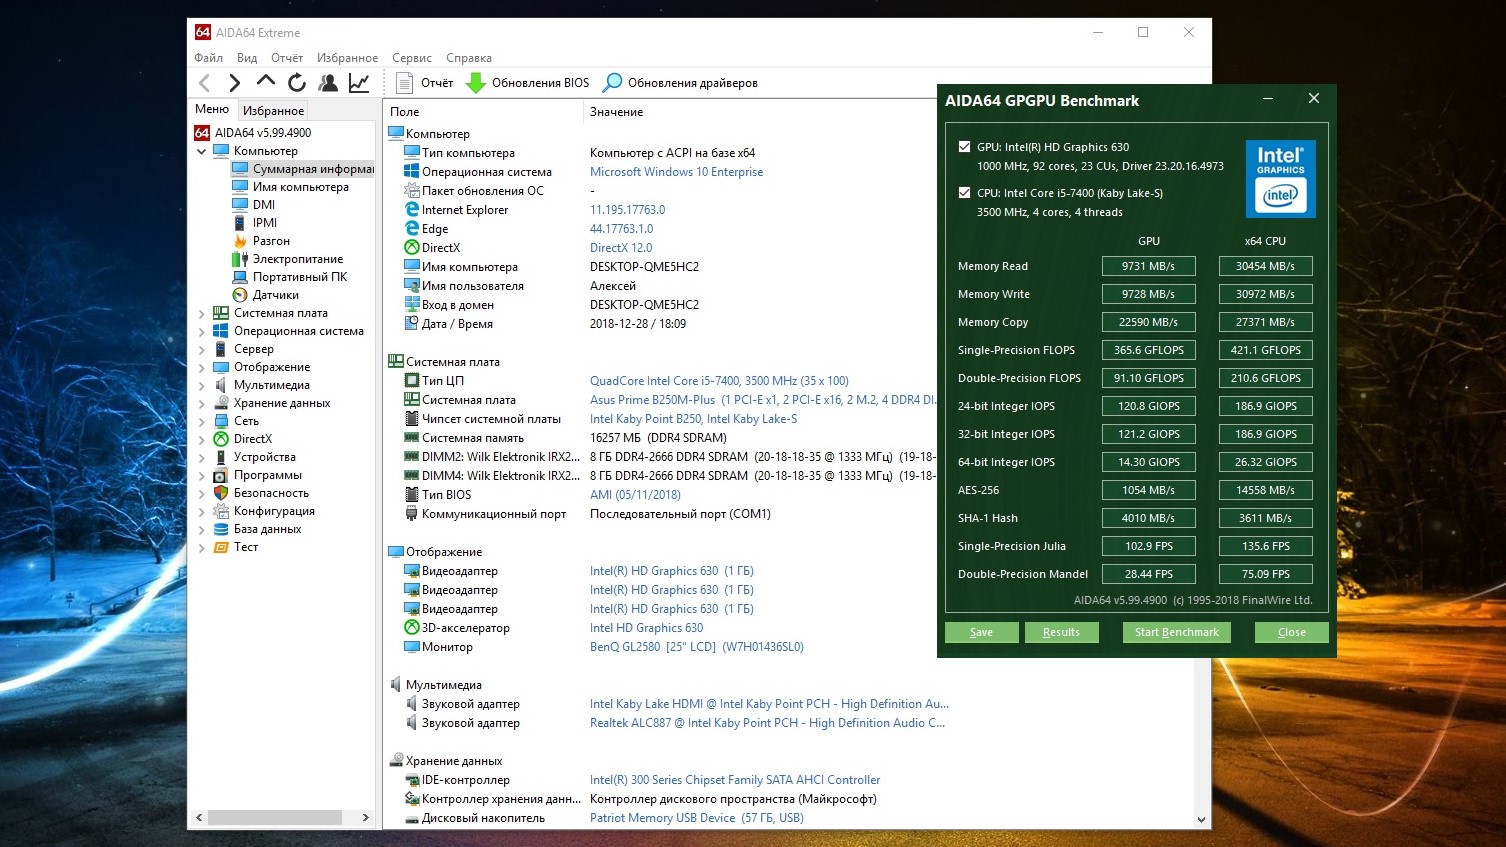This screenshot has width=1506, height=847.
Task: Go forward with the right arrow toolbar icon
Action: (x=235, y=83)
